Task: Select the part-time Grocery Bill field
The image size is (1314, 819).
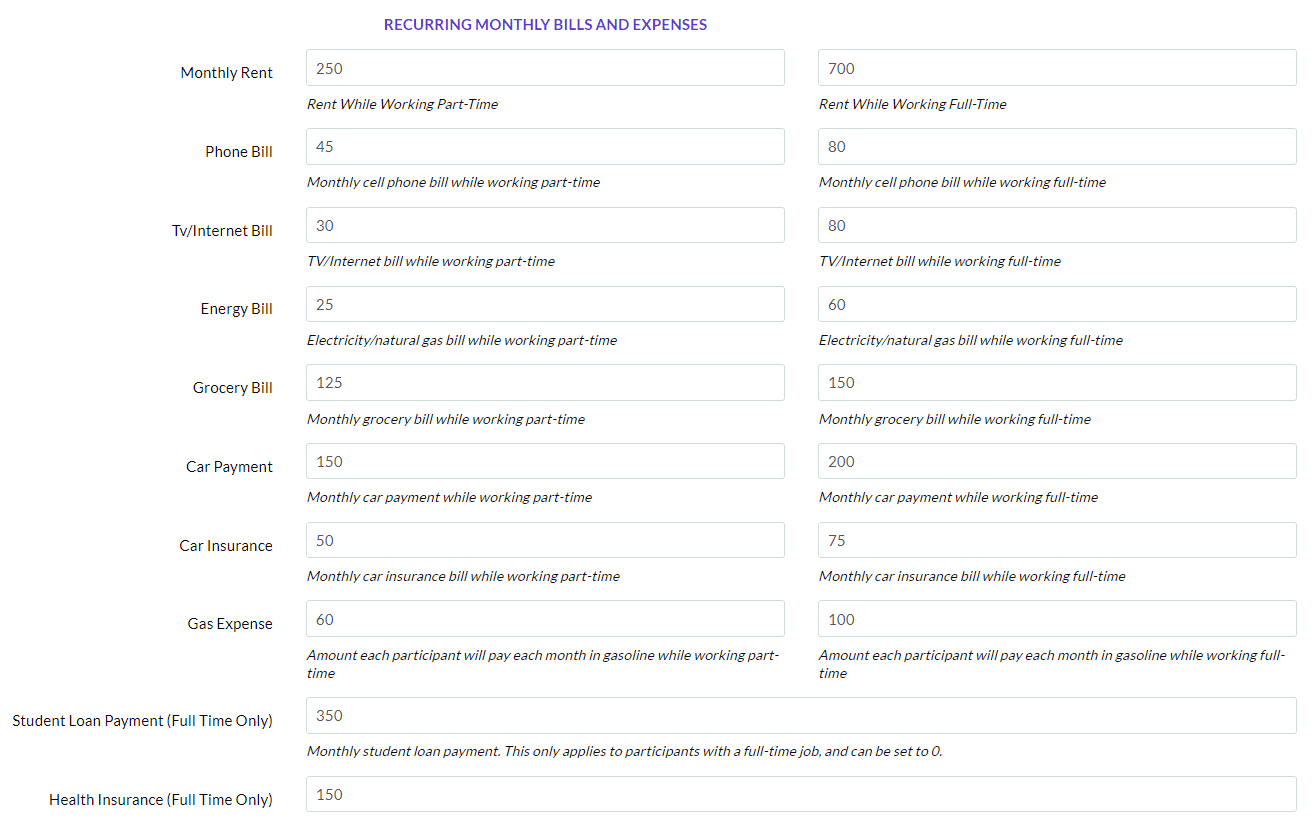Action: [x=545, y=383]
